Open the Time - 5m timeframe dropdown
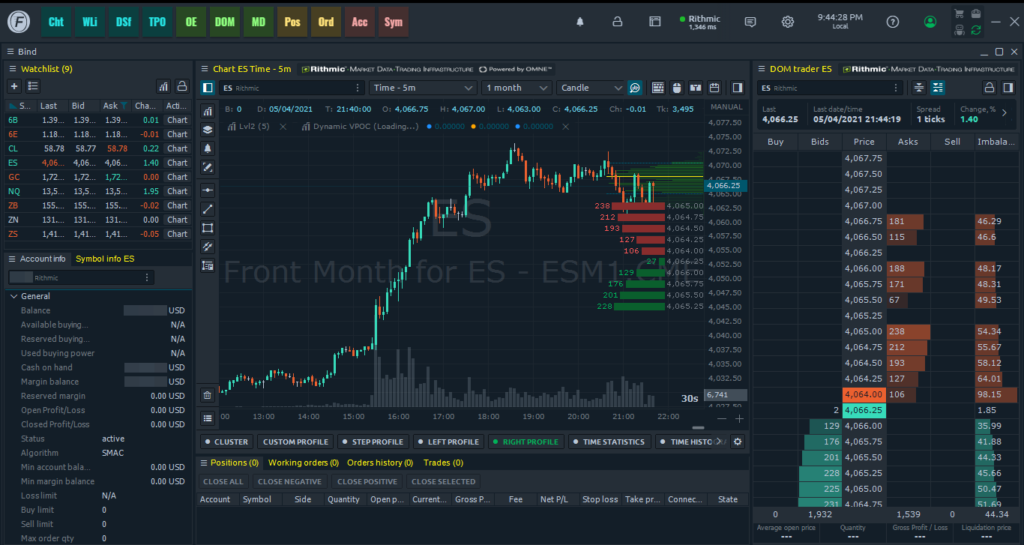 421,88
